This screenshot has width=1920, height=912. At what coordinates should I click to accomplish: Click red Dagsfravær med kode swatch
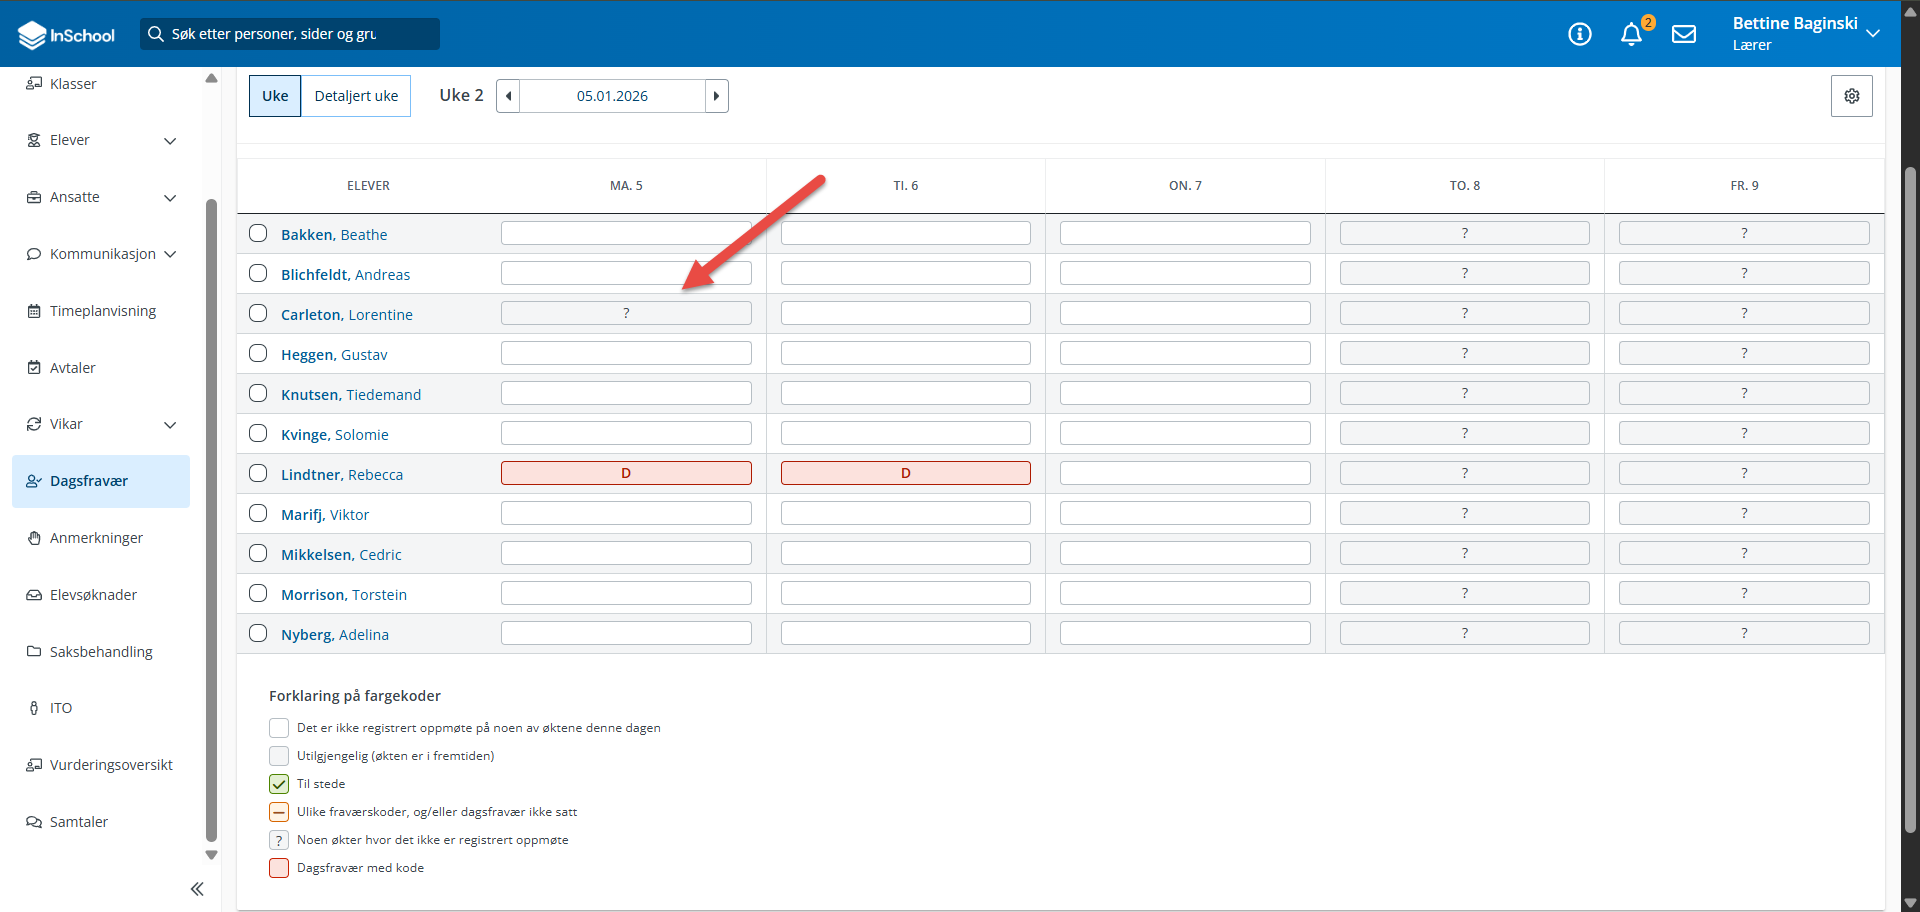coord(279,868)
